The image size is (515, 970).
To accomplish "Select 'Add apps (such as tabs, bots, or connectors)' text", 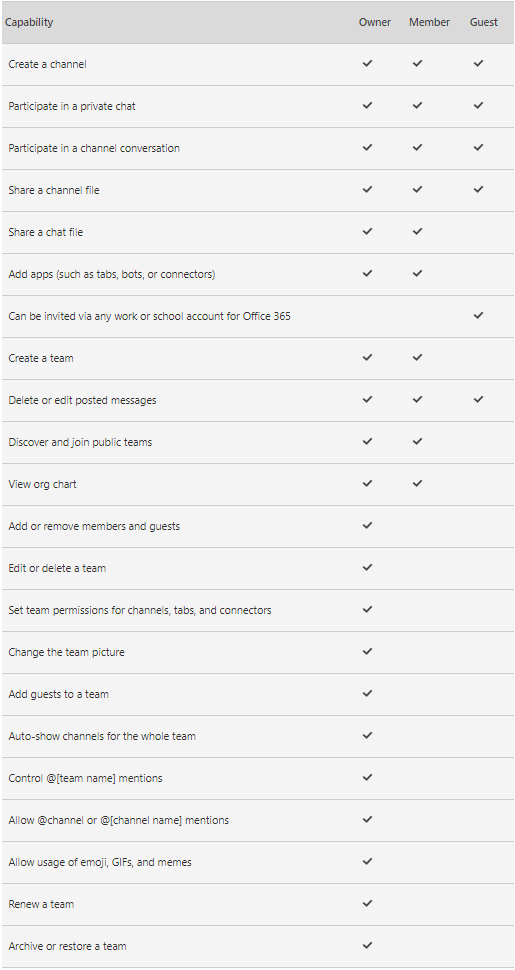I will (112, 274).
